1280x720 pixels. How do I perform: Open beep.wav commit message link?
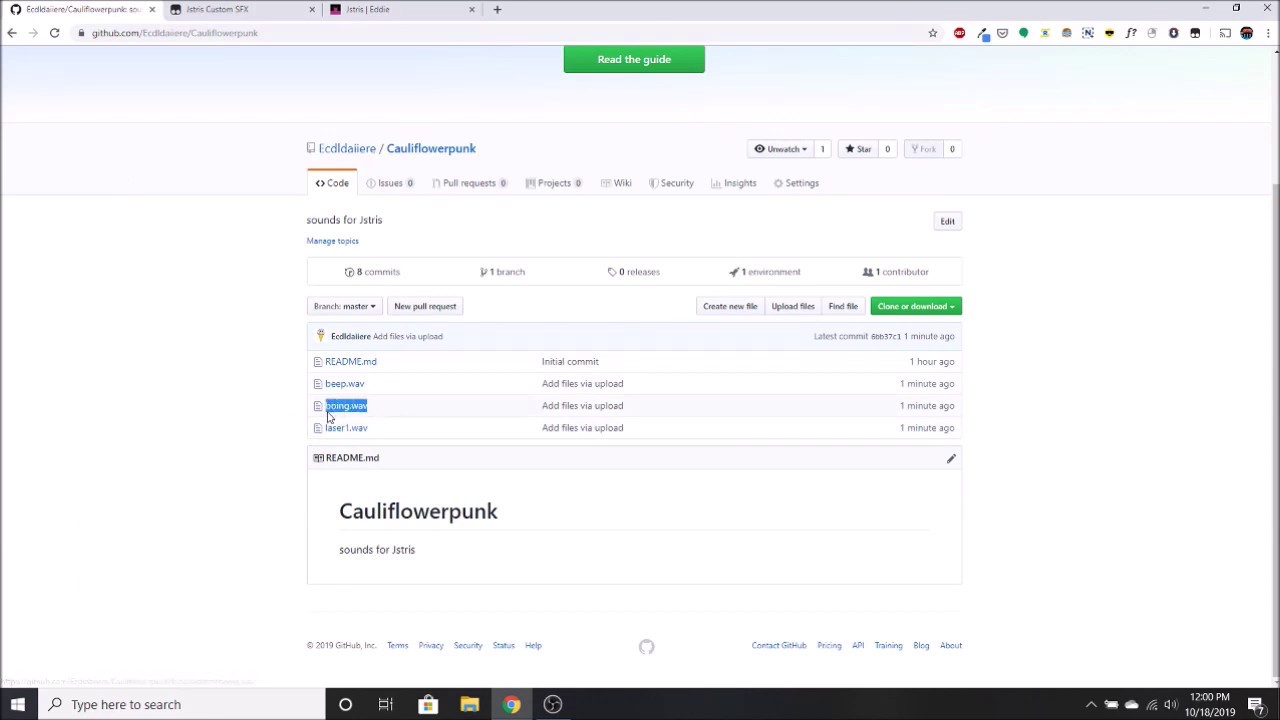coord(582,384)
